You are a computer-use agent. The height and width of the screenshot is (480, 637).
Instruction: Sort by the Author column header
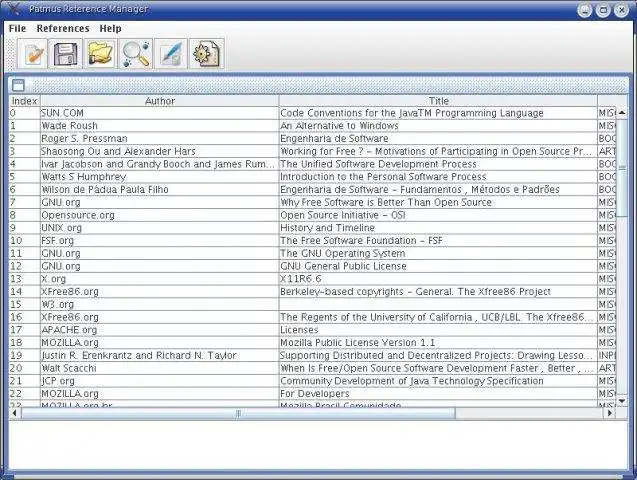point(160,101)
